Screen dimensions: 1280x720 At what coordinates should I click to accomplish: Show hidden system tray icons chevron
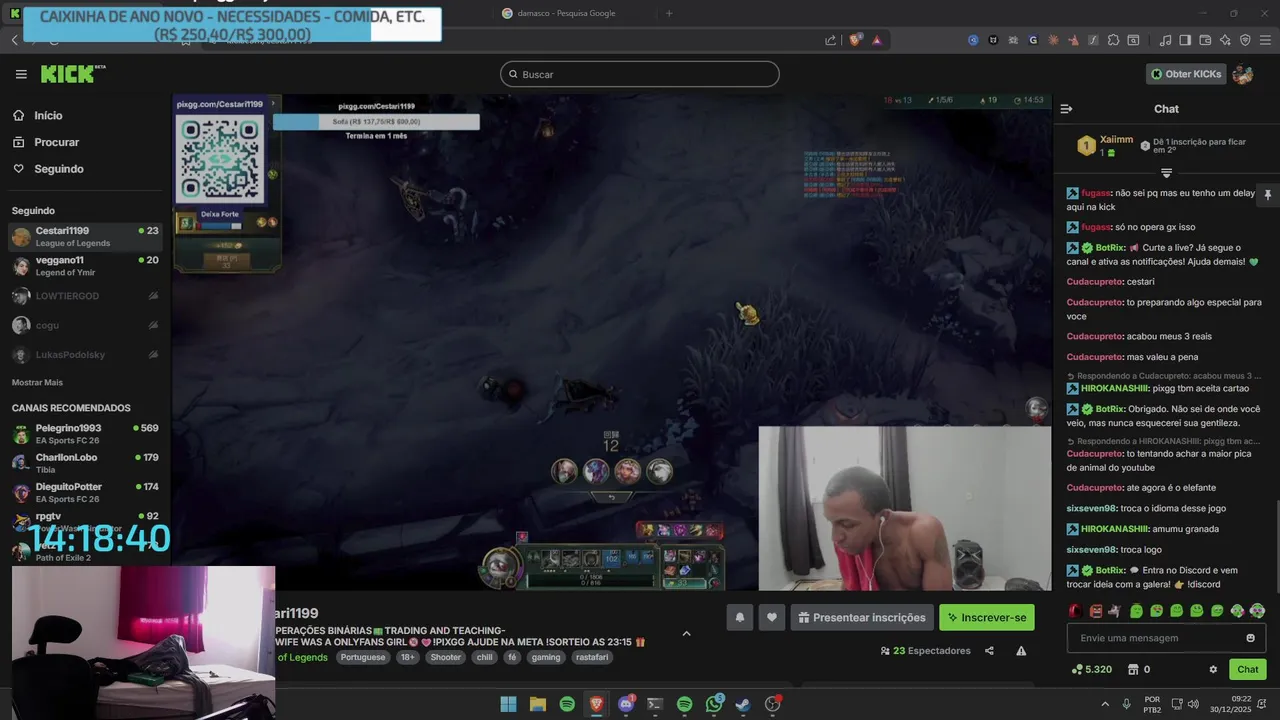(1105, 703)
